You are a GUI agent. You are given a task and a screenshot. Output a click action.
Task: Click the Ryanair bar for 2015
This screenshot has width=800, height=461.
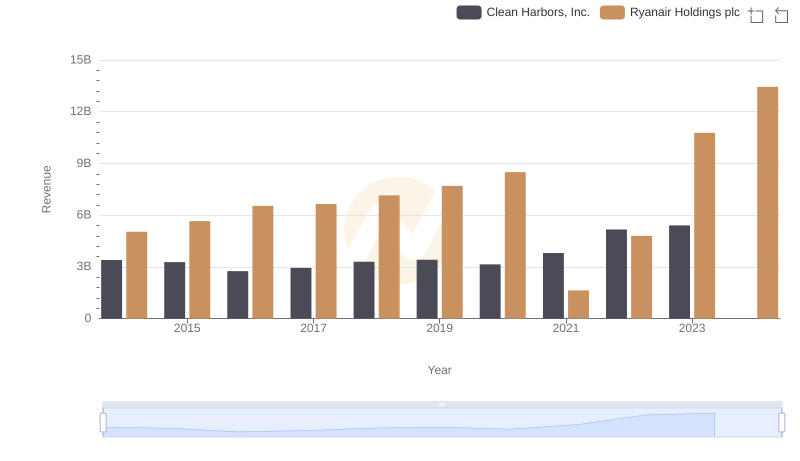click(199, 270)
